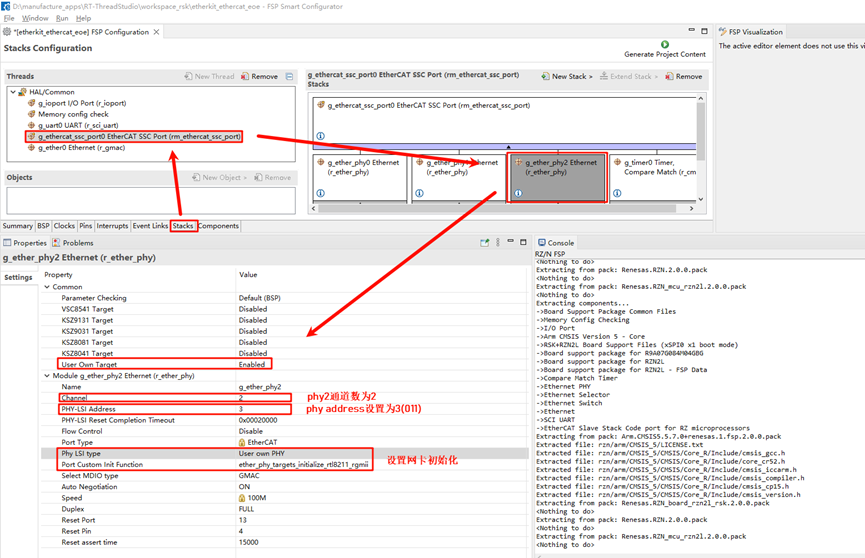Click the Properties panel view menu icon
Image resolution: width=865 pixels, height=558 pixels.
click(498, 242)
